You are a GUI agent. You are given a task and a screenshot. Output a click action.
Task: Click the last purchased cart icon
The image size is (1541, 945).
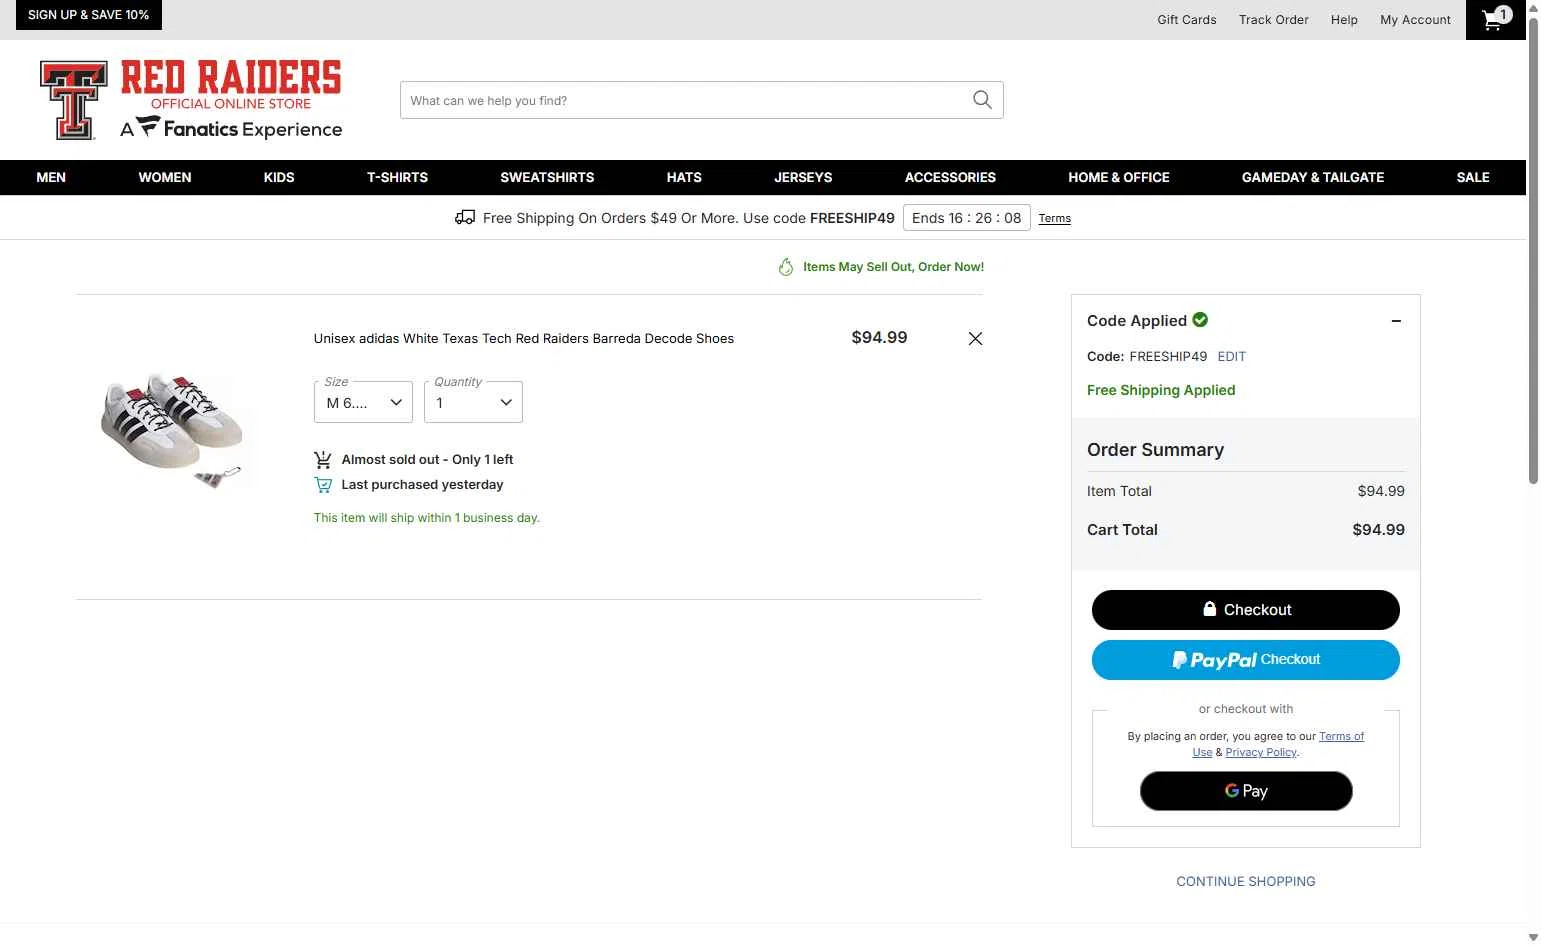pos(323,485)
